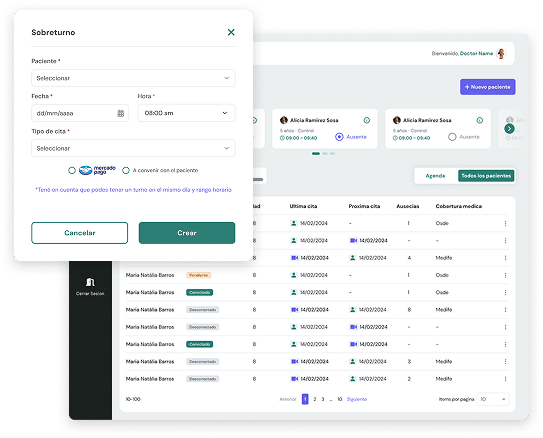Close the Sobreturno dialog with the X

tap(231, 32)
